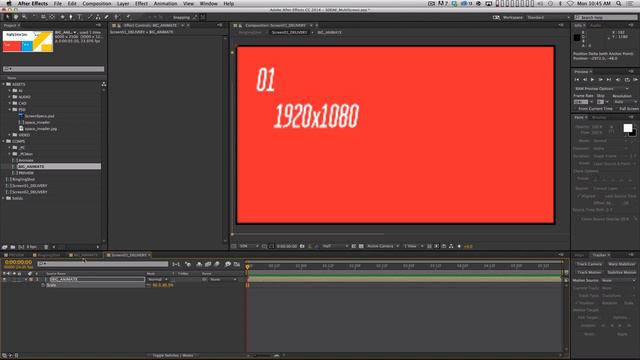Open the Motion Source dropdown

pos(619,280)
